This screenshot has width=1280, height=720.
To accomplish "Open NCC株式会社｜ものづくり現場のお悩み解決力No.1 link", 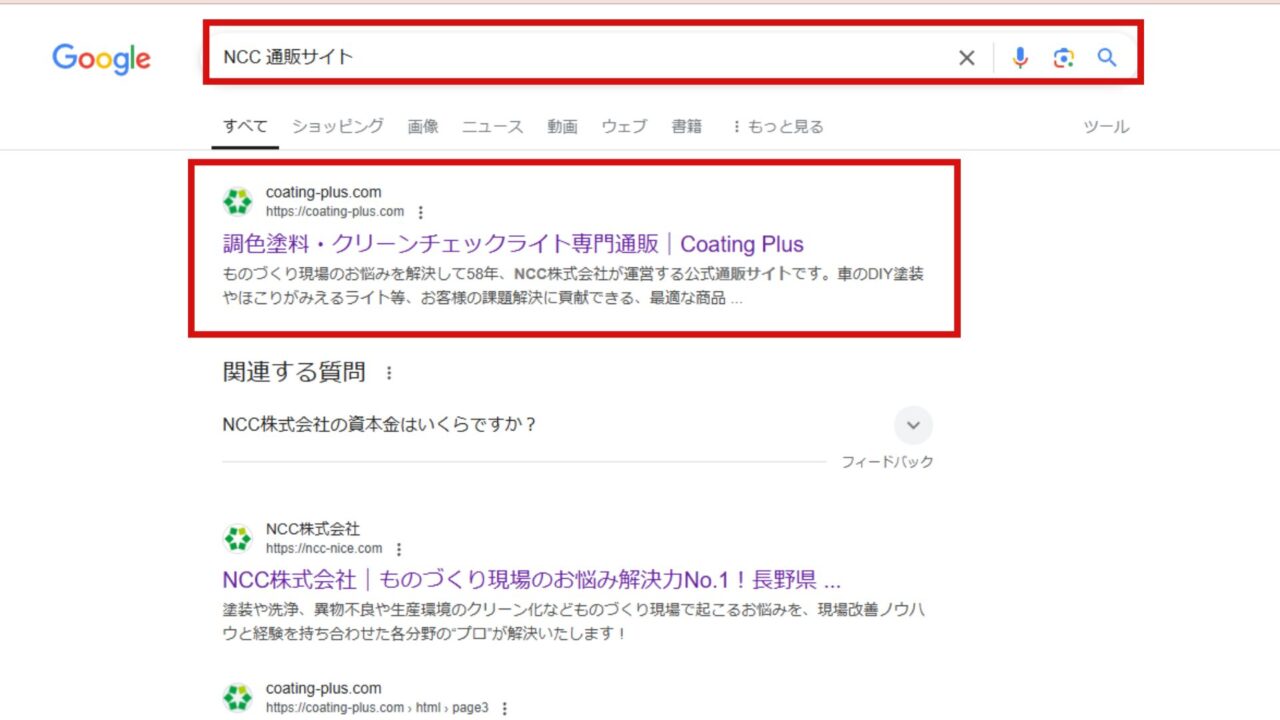I will click(531, 580).
